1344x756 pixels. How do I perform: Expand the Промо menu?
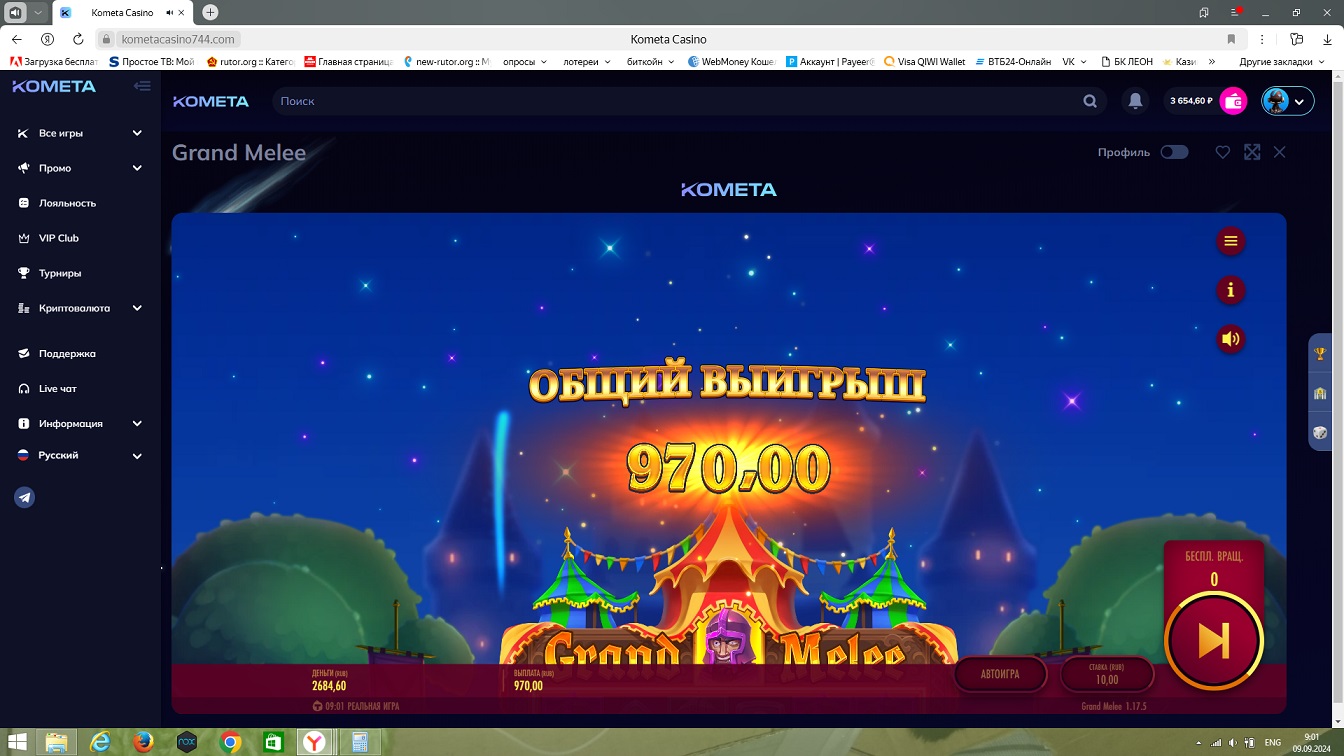tap(80, 168)
